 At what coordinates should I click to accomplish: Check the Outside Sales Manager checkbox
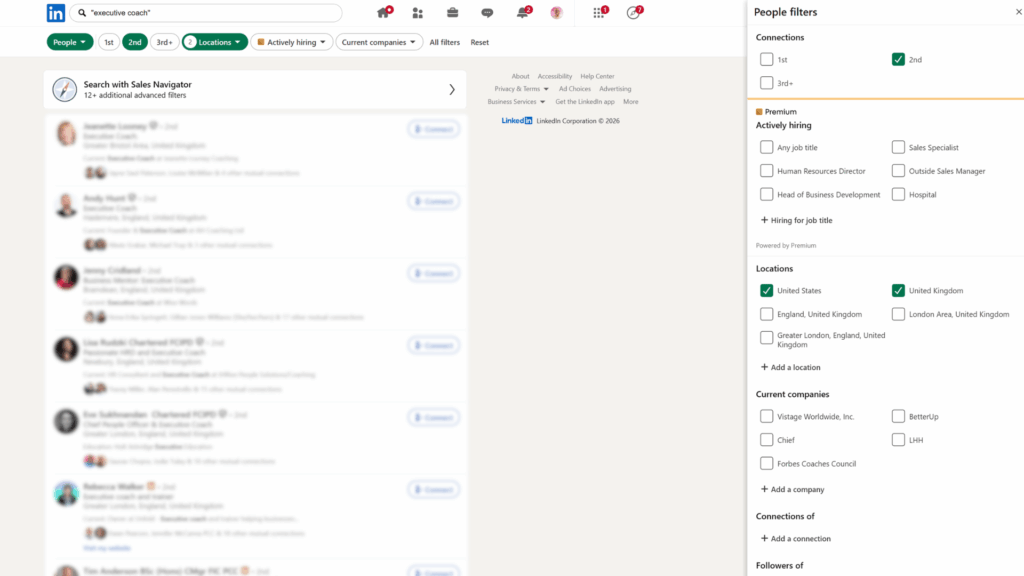(899, 171)
